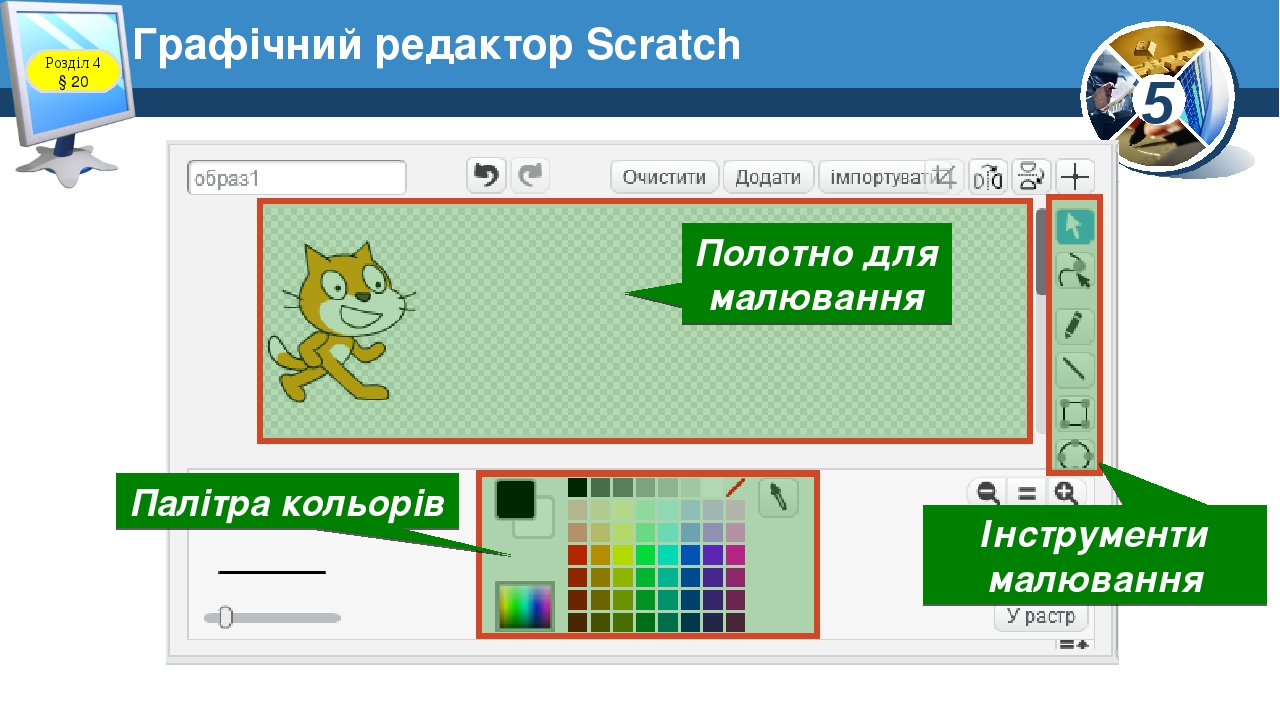Pick the golden orange palette swatch
This screenshot has height=720, width=1280.
[600, 554]
